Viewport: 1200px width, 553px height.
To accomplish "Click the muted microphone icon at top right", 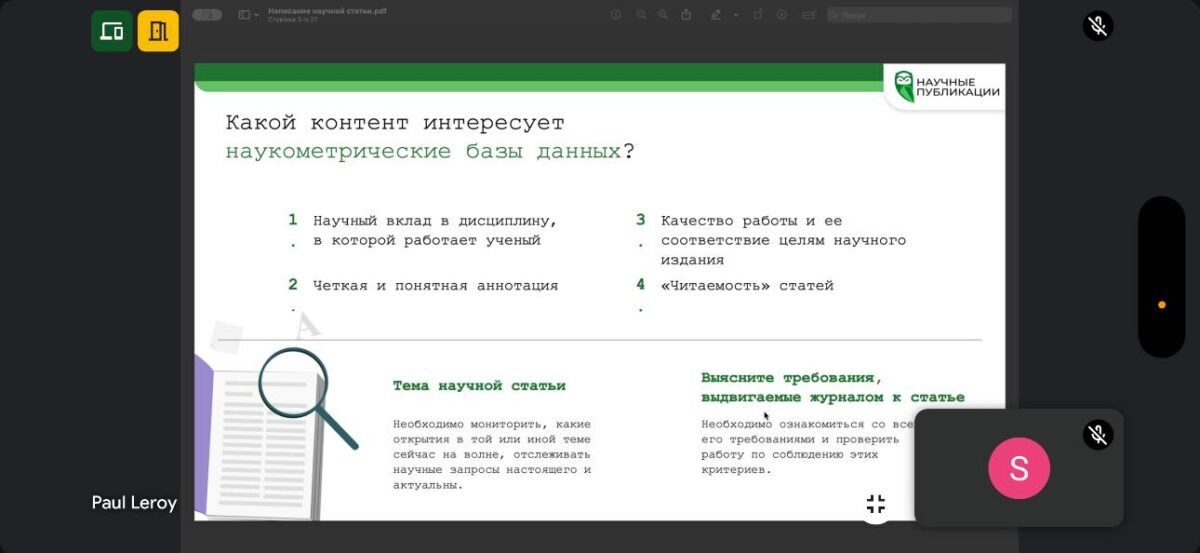I will [x=1097, y=26].
